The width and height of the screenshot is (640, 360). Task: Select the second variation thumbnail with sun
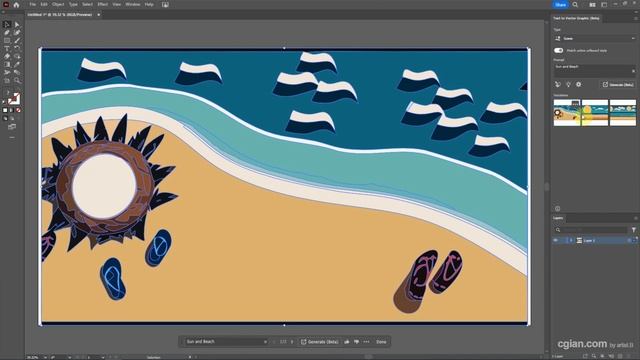[x=595, y=112]
